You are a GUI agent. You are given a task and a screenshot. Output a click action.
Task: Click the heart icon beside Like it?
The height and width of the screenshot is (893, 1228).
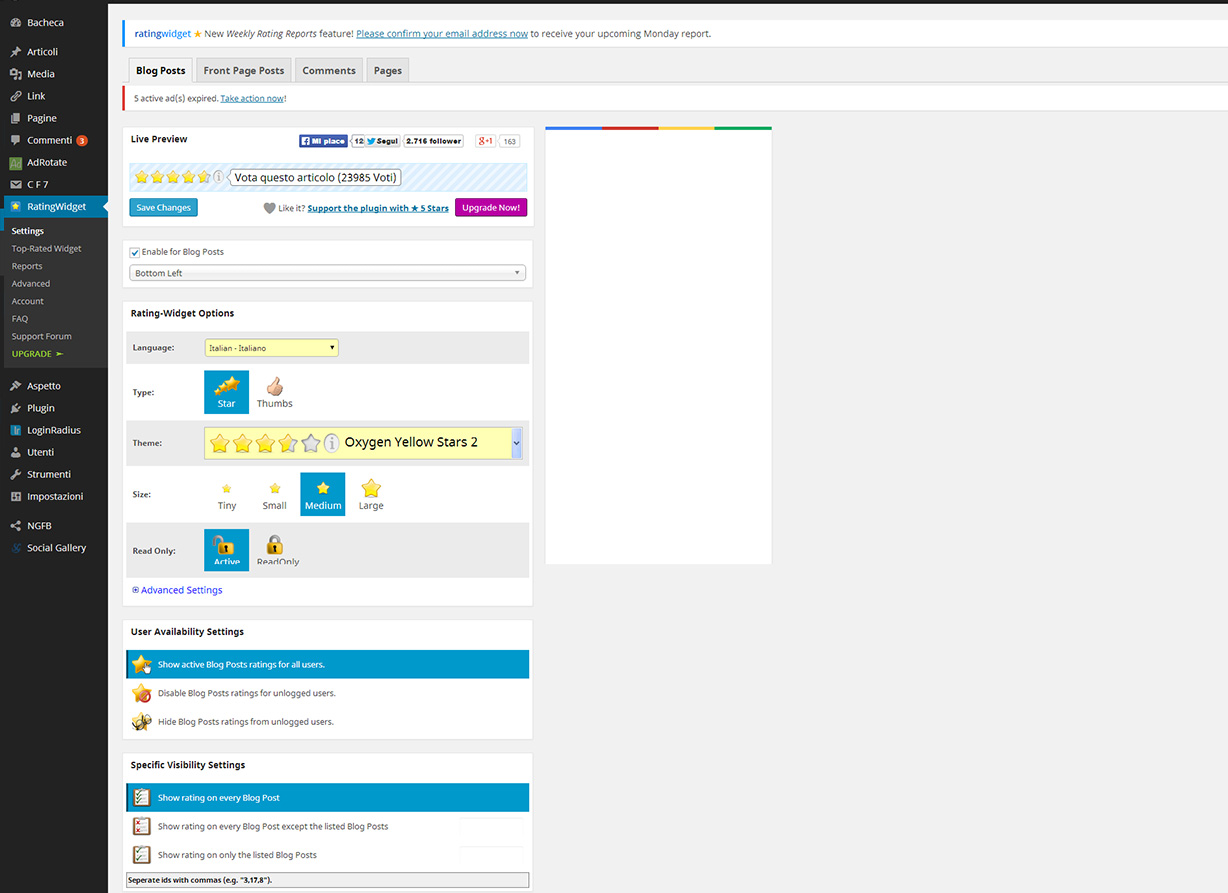(x=269, y=208)
